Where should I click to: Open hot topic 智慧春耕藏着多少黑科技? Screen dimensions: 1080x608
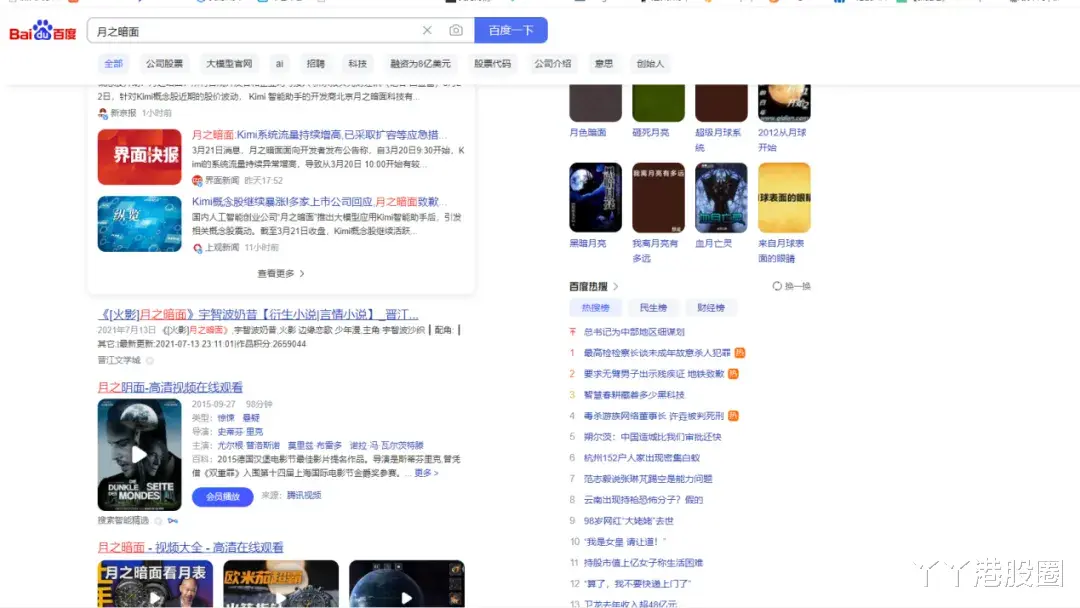pyautogui.click(x=634, y=395)
